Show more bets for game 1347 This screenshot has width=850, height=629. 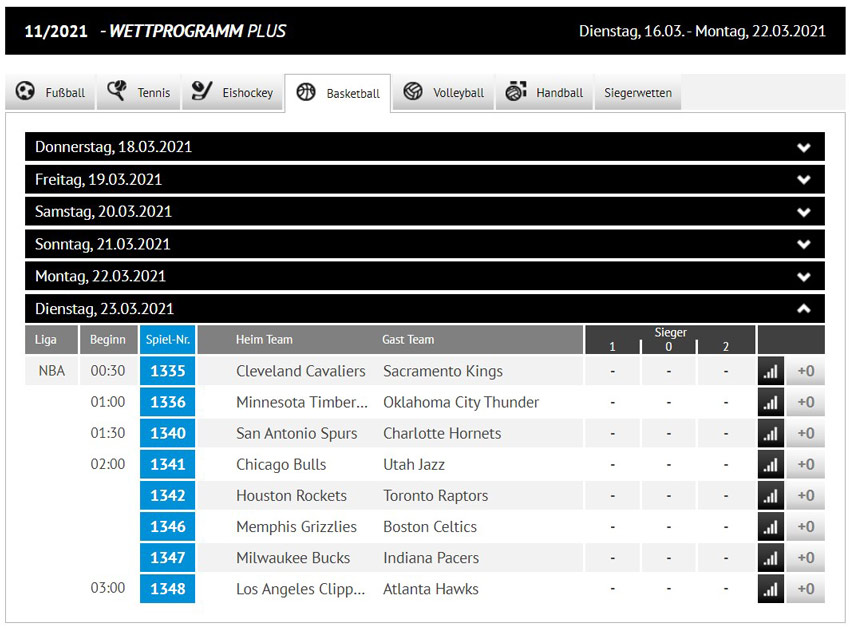coord(806,557)
